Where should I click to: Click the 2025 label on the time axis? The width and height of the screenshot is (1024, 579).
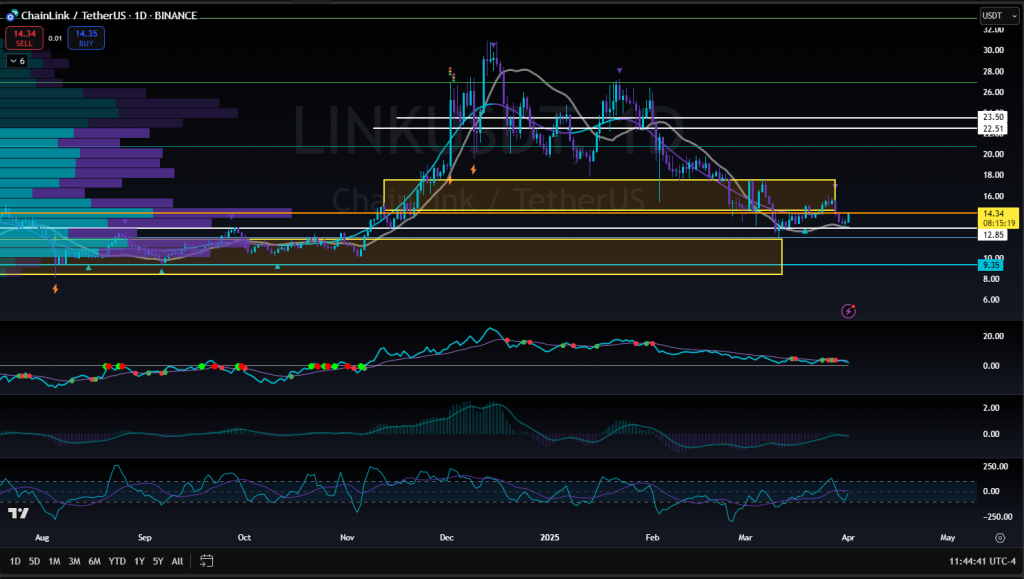tap(550, 538)
